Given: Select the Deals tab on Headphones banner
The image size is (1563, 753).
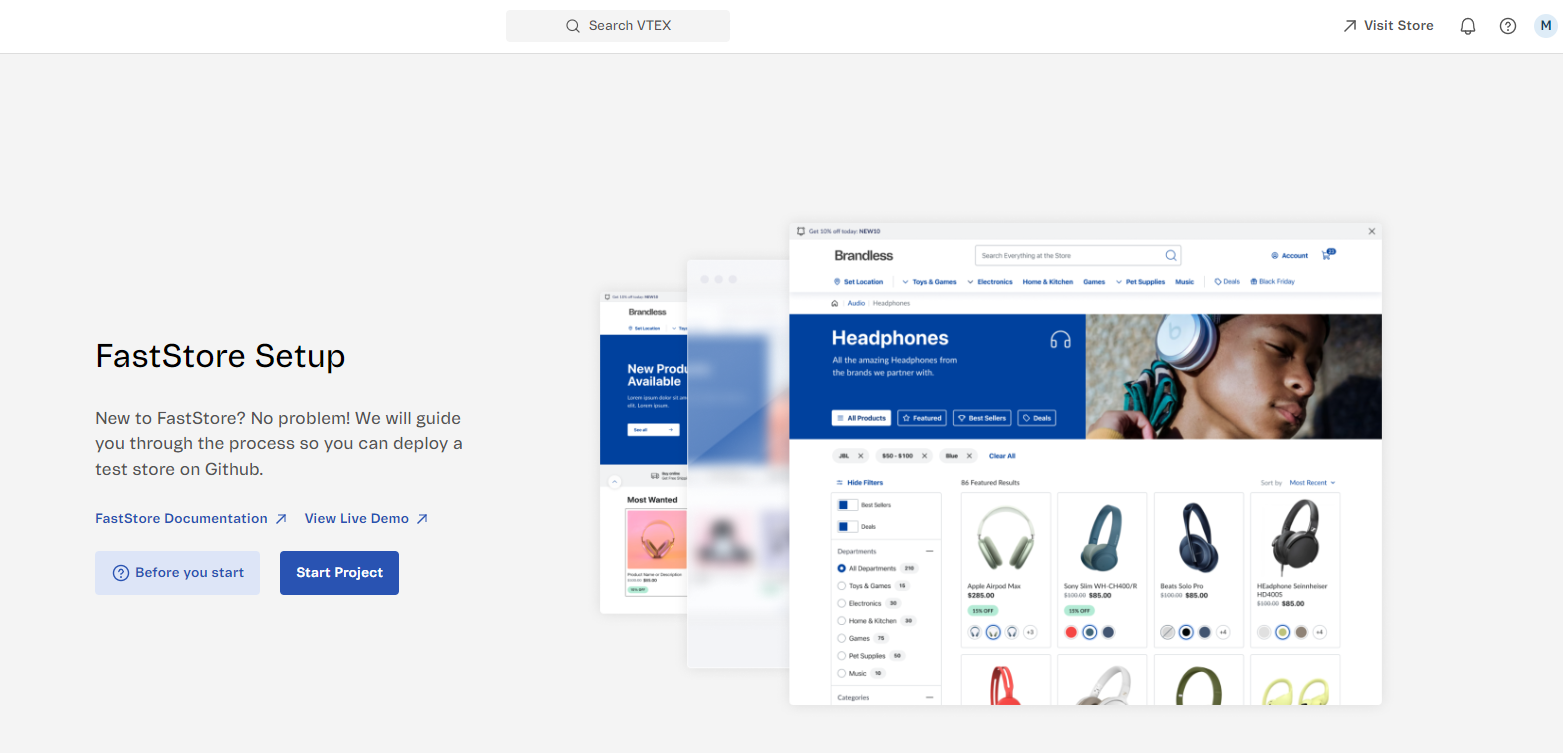Looking at the screenshot, I should click(x=1036, y=418).
